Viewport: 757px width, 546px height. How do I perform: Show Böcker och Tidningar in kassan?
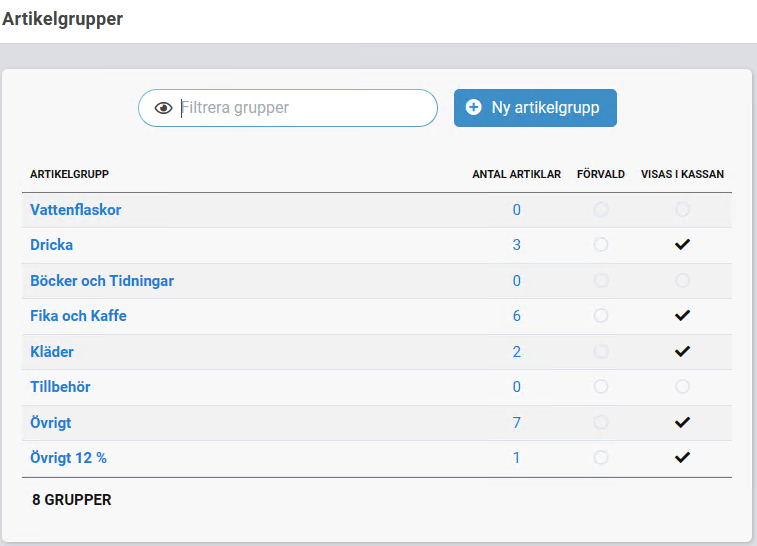point(683,281)
